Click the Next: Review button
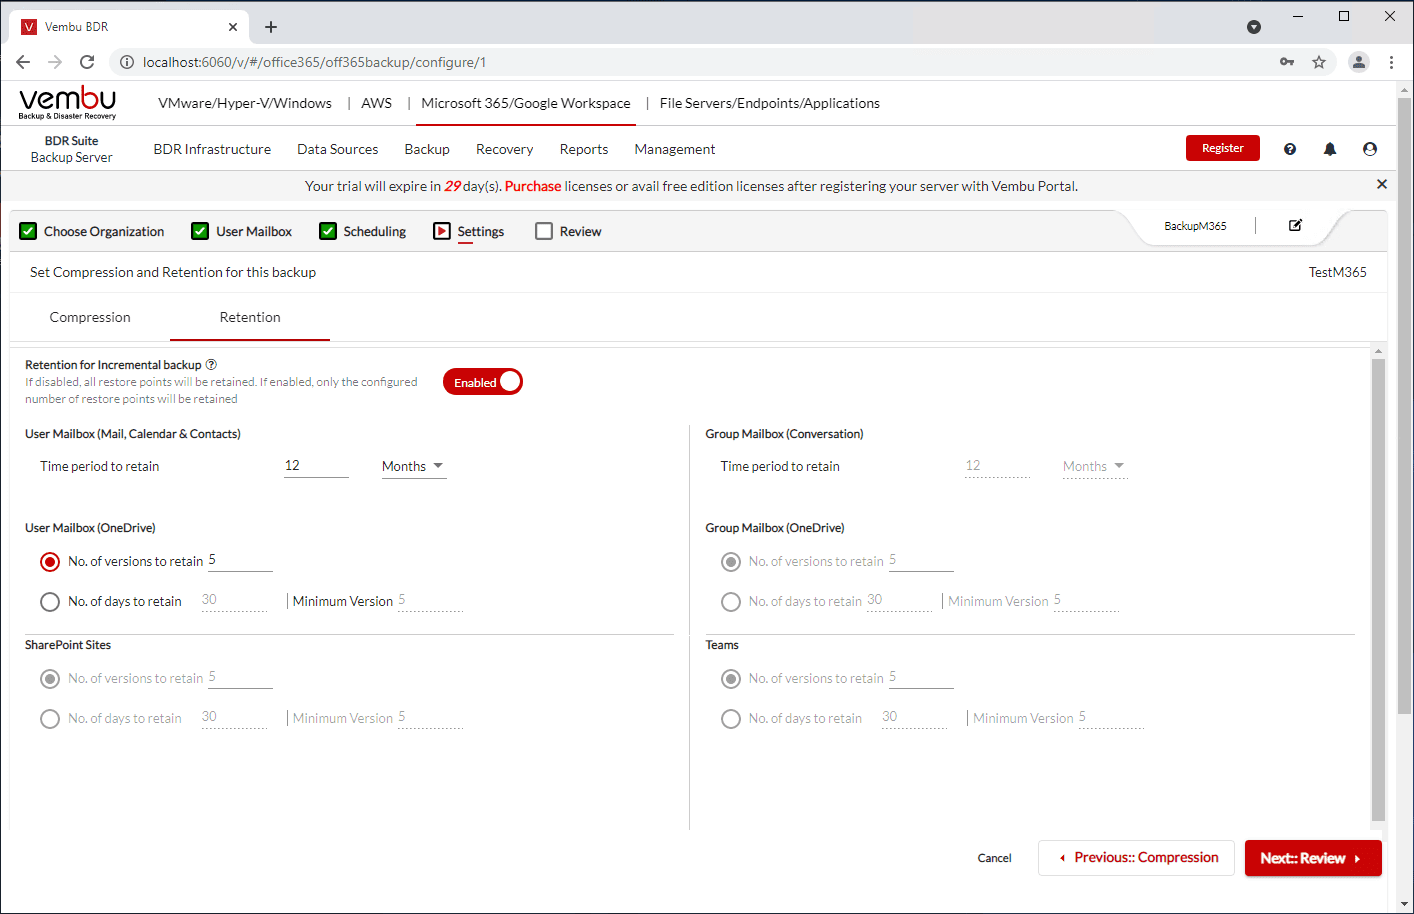 click(x=1312, y=858)
